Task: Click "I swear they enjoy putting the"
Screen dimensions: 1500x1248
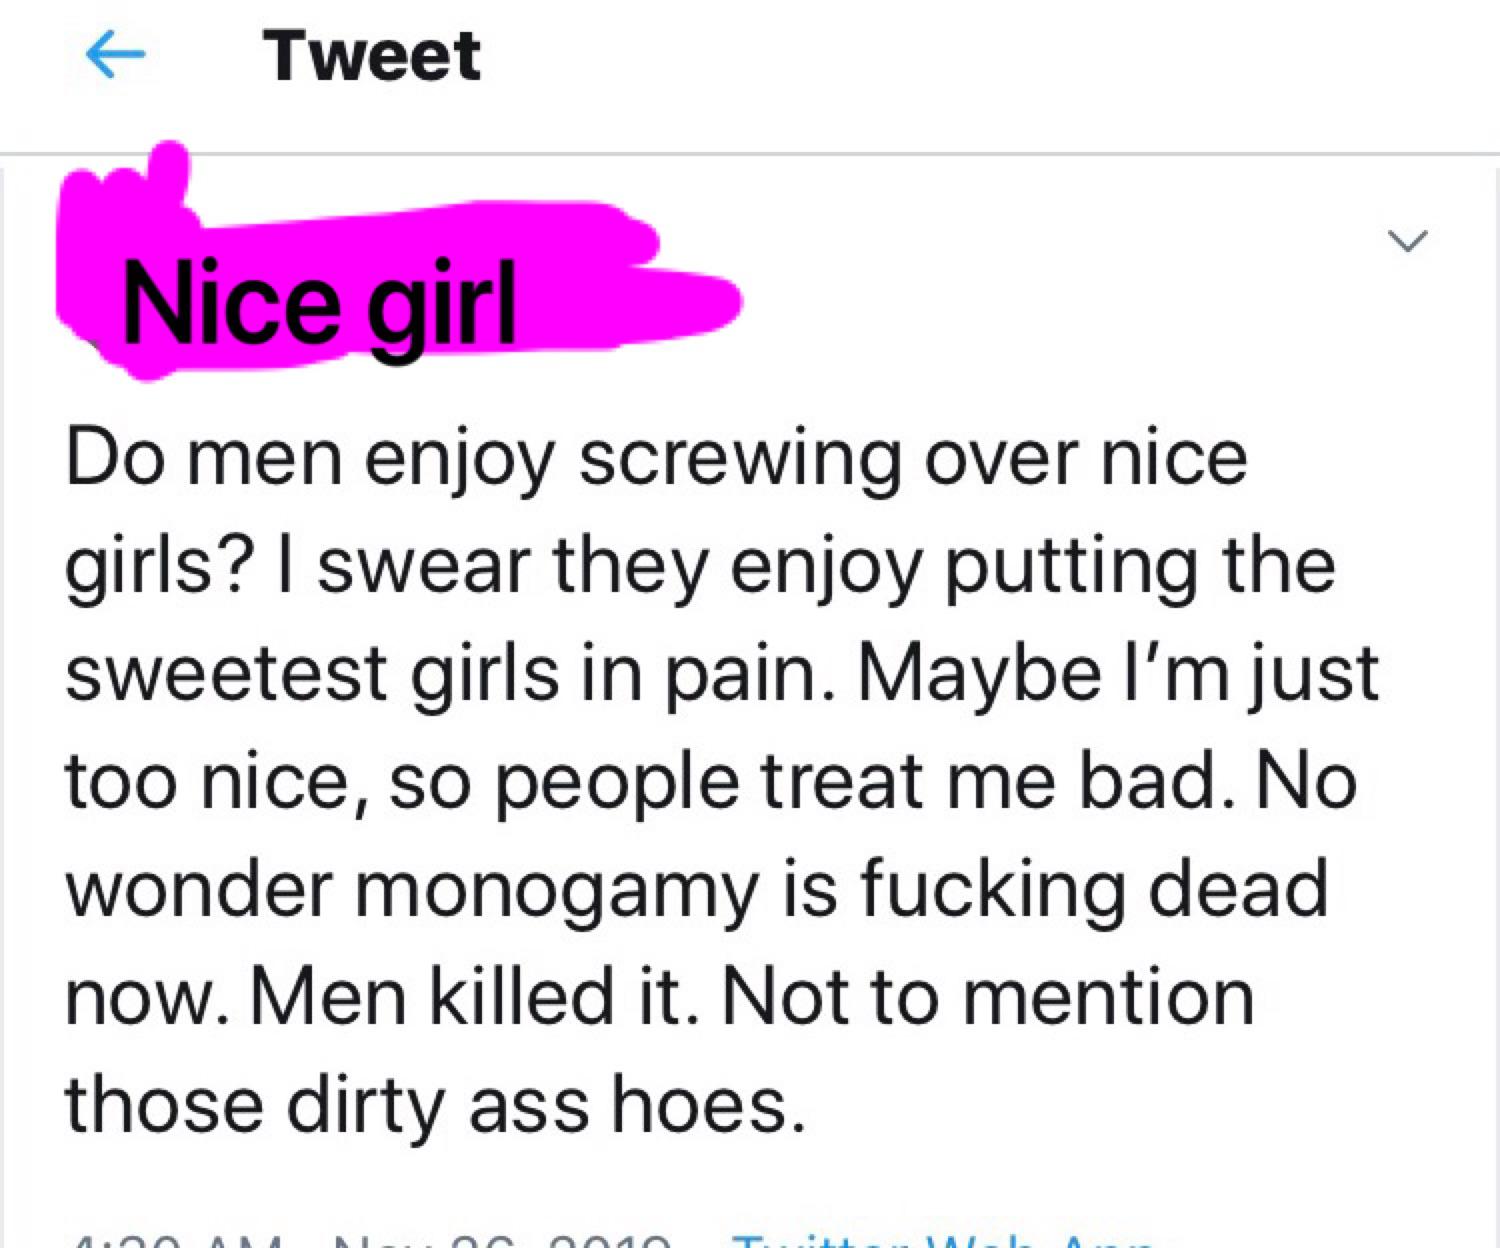Action: [x=825, y=567]
